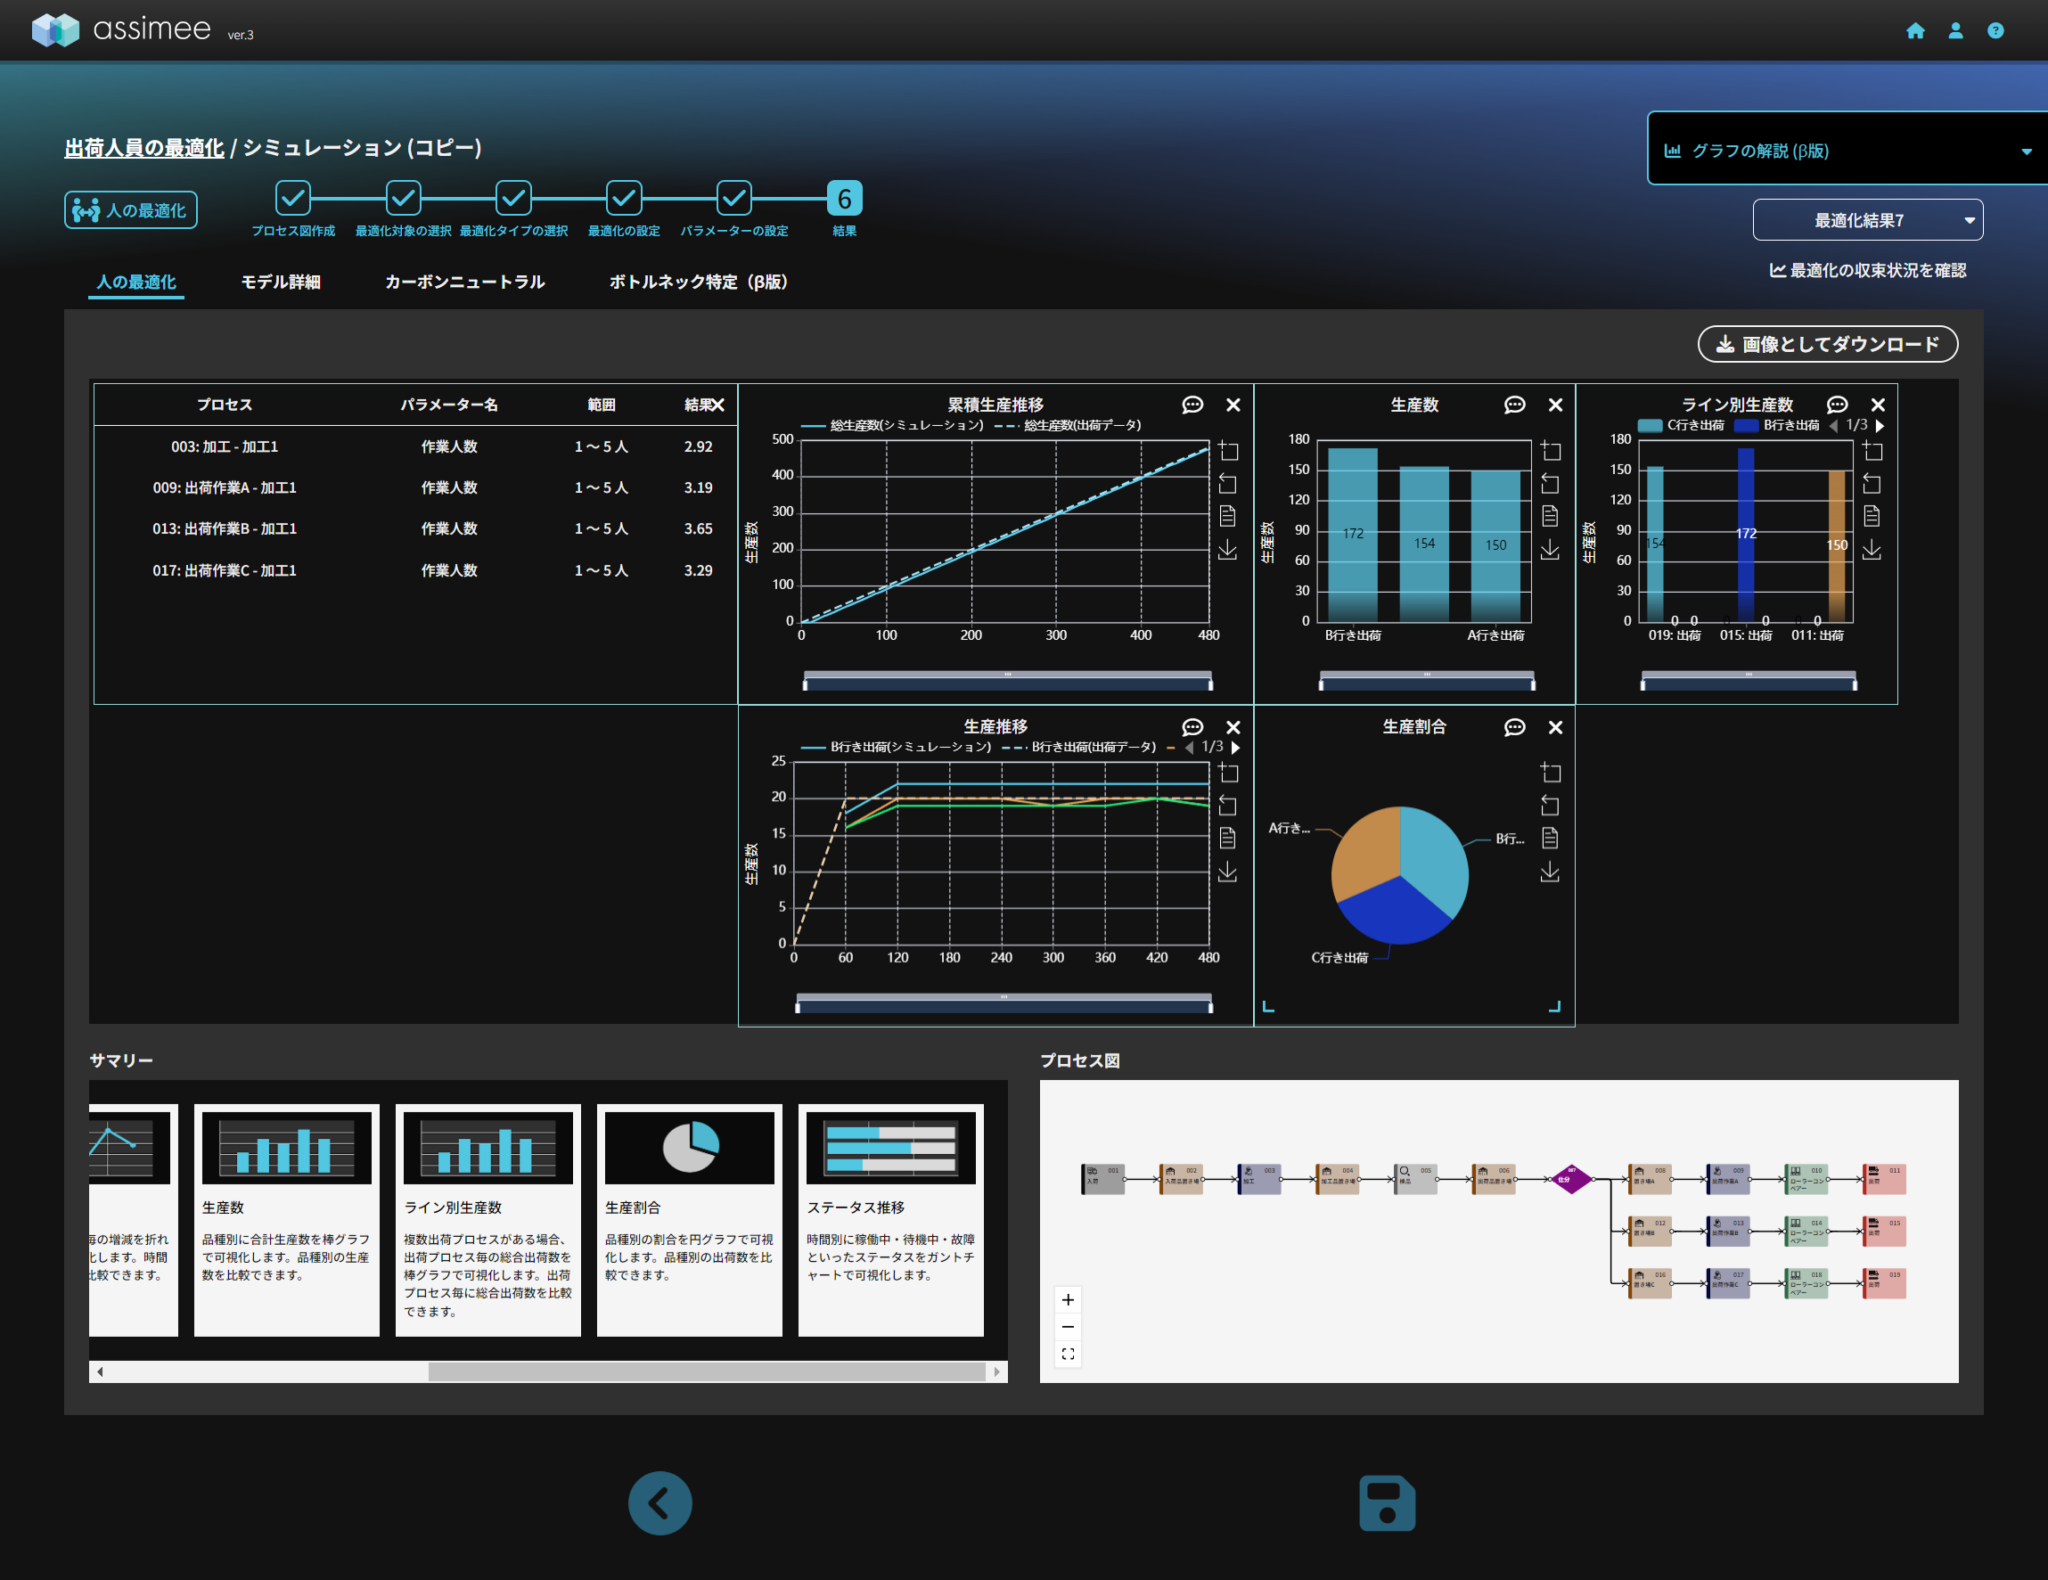This screenshot has width=2048, height=1580.
Task: Click 最適化の収束状況を確認 link
Action: pyautogui.click(x=1867, y=270)
